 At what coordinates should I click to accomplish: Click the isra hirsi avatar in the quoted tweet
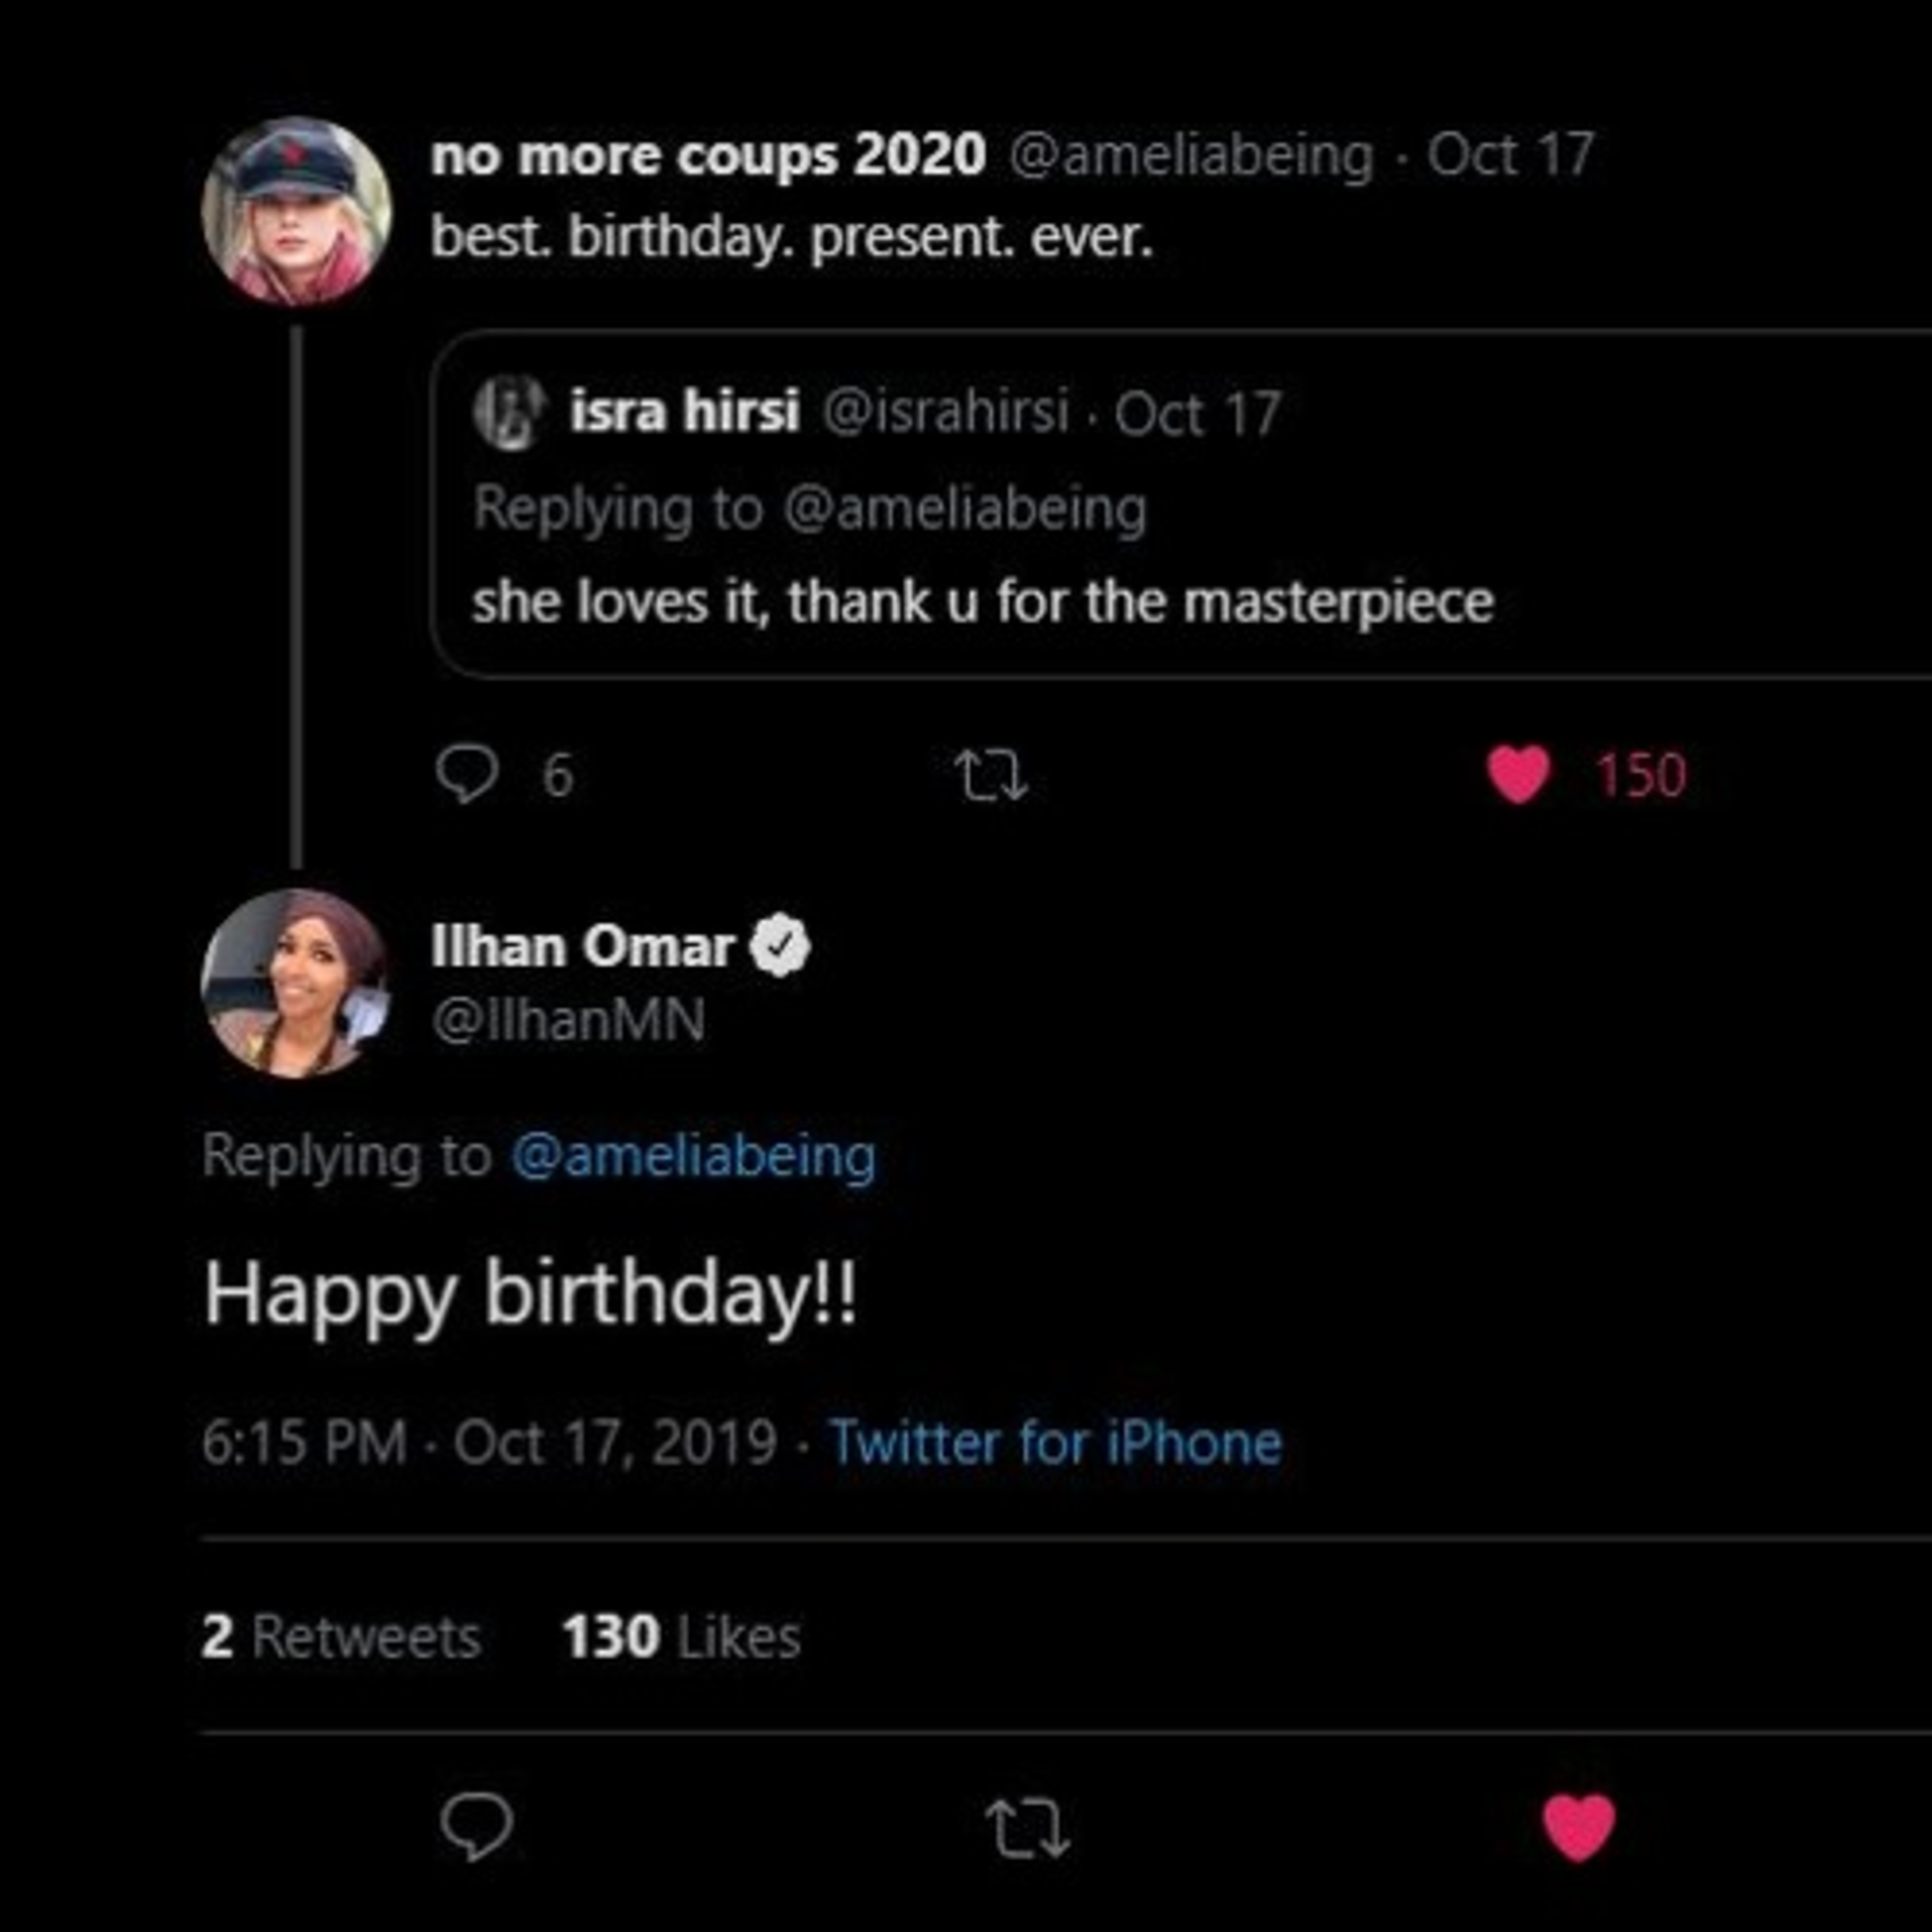[510, 412]
